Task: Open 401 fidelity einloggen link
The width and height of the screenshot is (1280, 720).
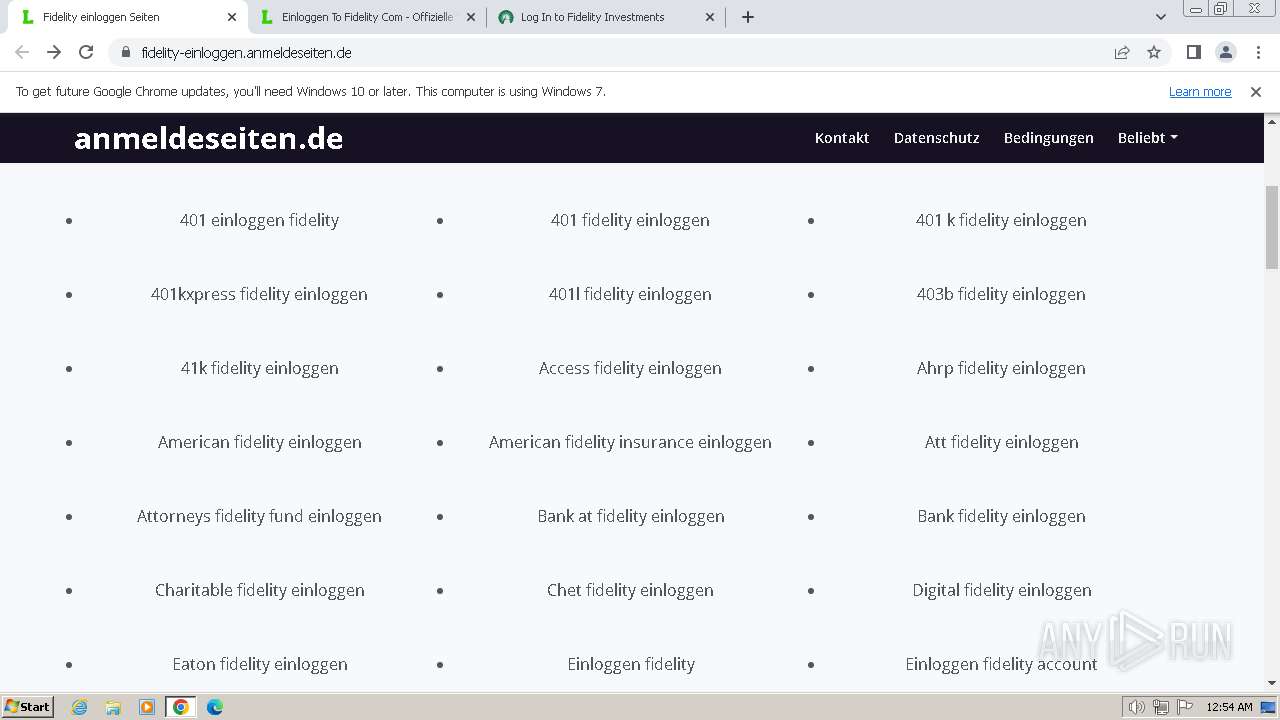Action: click(x=630, y=220)
